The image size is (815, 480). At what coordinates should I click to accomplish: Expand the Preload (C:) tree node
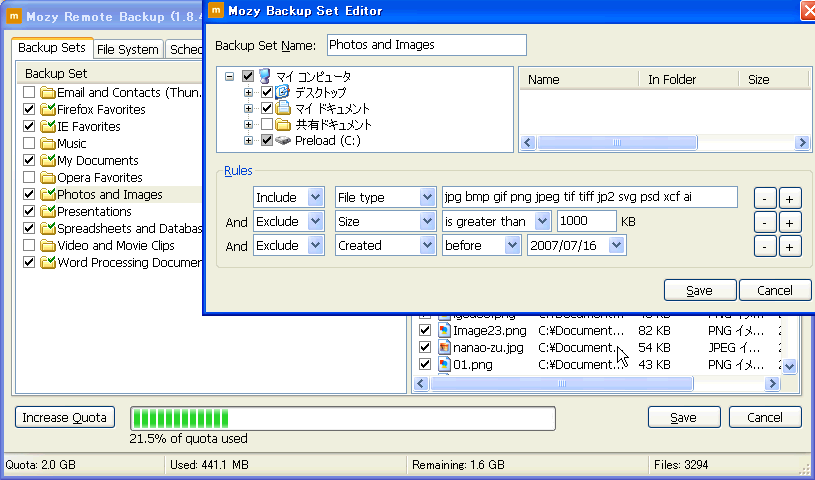248,140
